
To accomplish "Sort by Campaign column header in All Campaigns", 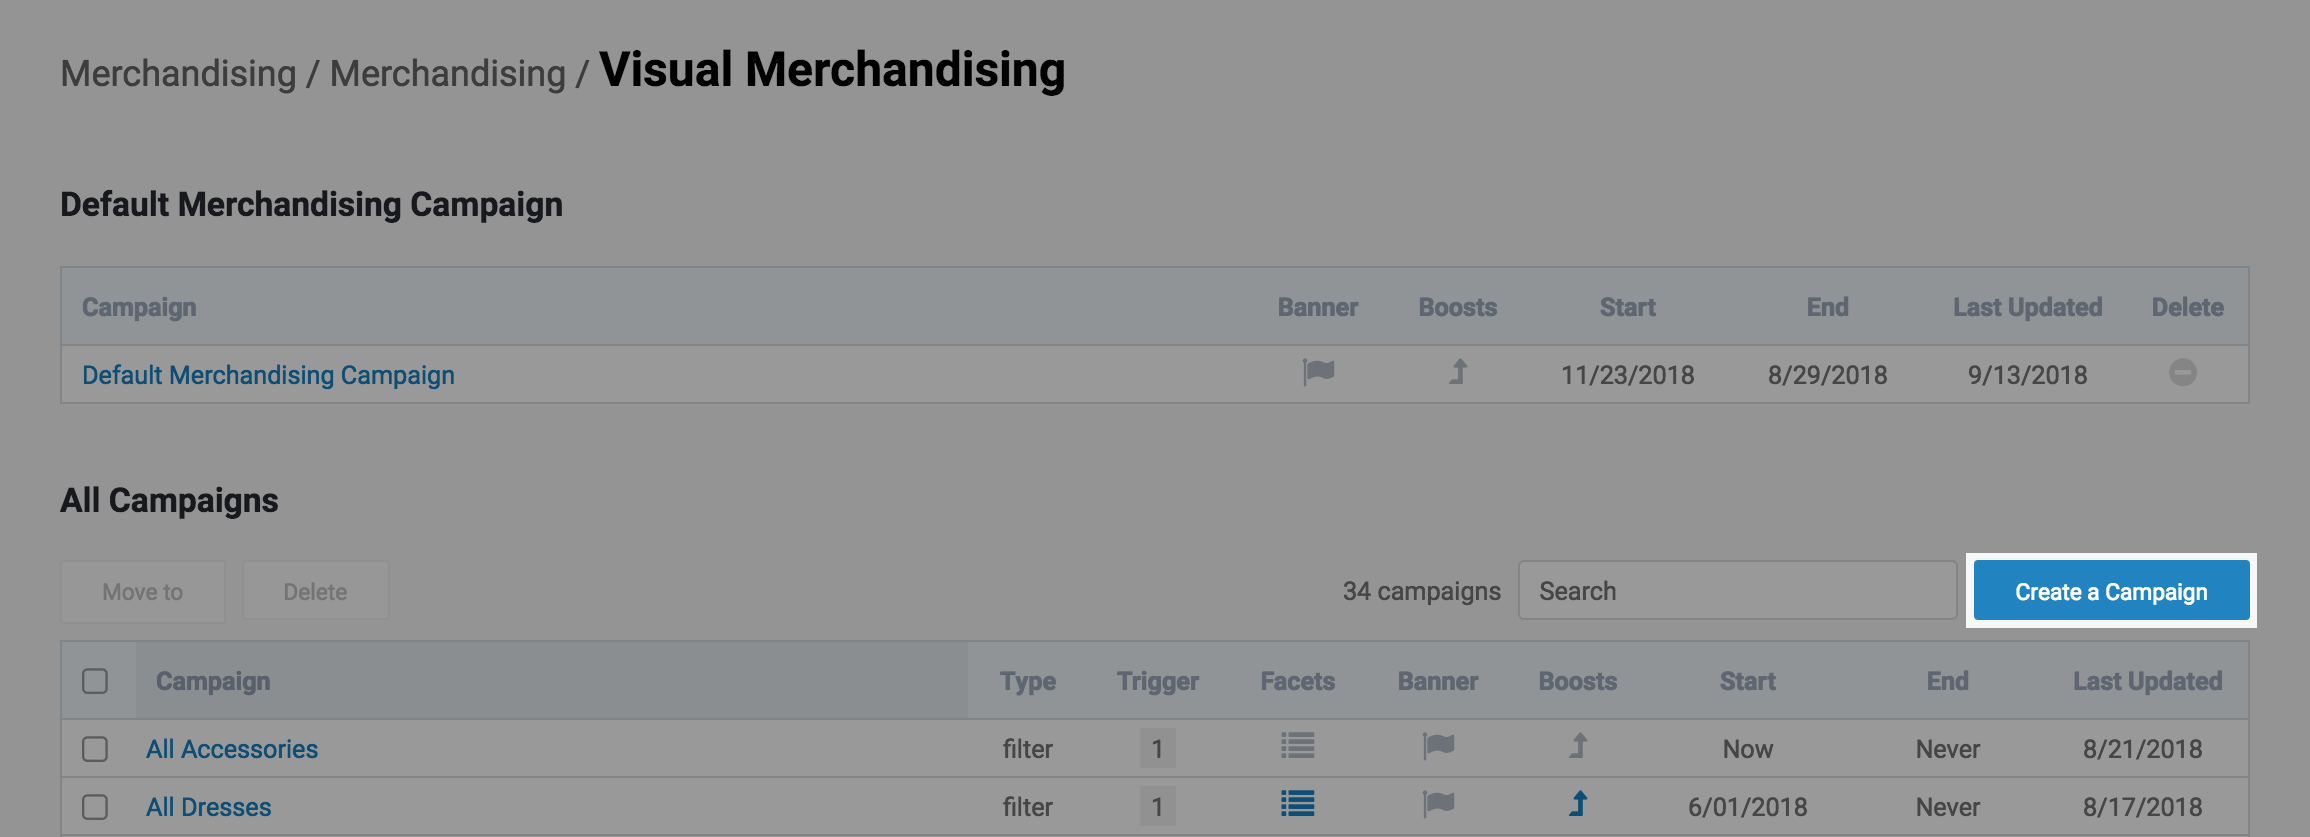I will point(213,681).
